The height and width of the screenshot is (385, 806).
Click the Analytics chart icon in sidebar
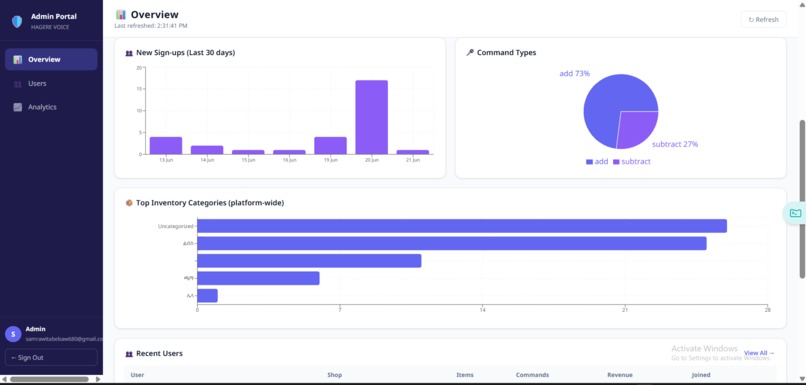coord(17,107)
